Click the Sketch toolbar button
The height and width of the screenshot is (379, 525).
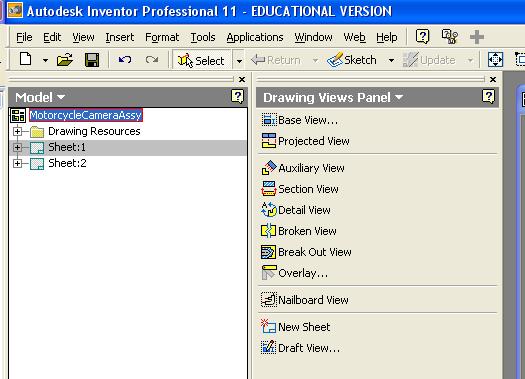(352, 60)
